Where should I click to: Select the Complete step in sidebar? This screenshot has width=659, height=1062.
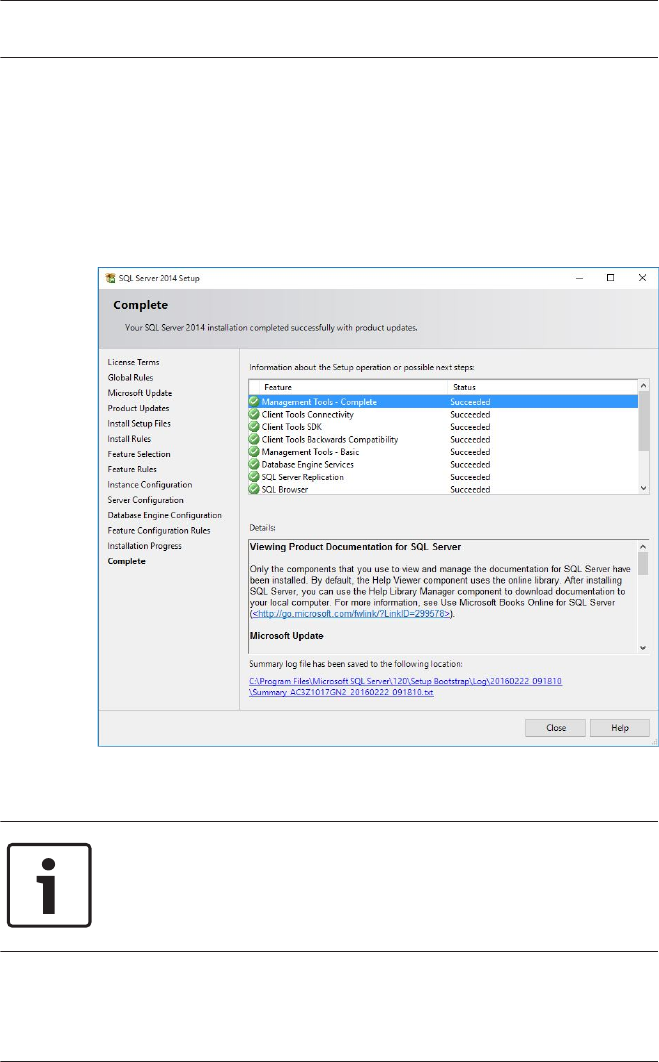(127, 561)
